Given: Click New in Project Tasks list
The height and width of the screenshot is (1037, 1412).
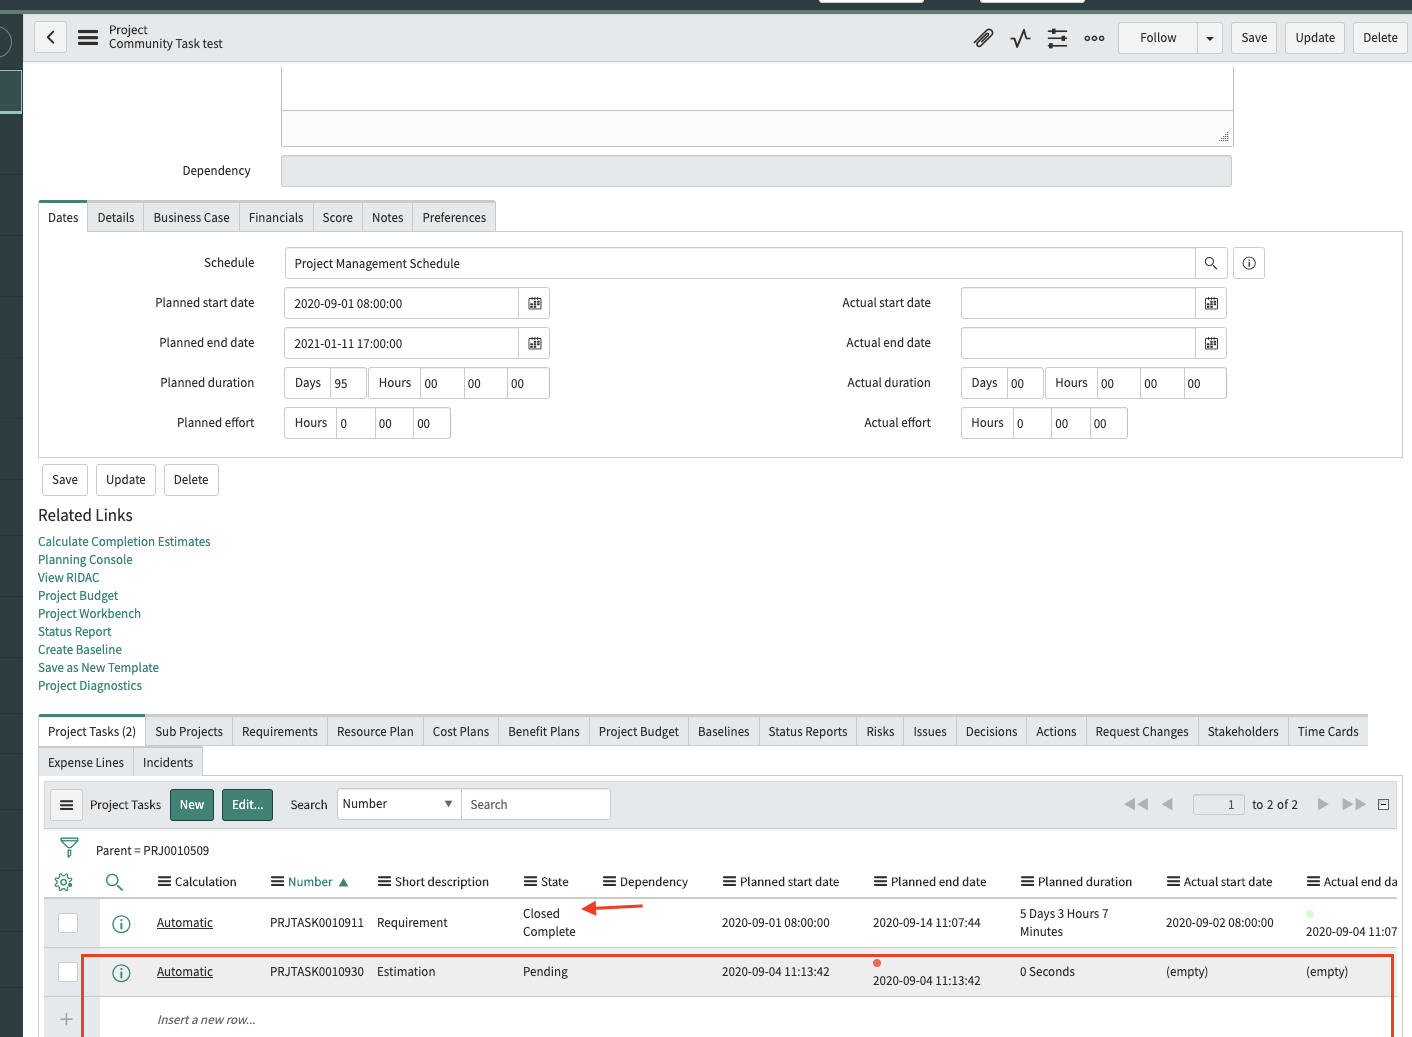Looking at the screenshot, I should [x=192, y=805].
